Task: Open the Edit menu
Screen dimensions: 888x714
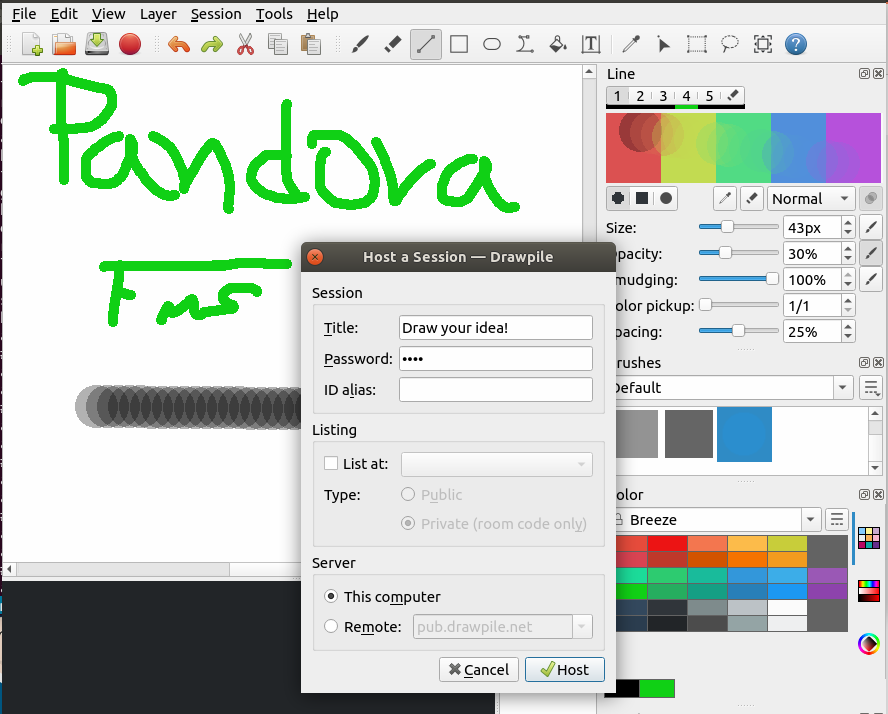Action: (x=63, y=14)
